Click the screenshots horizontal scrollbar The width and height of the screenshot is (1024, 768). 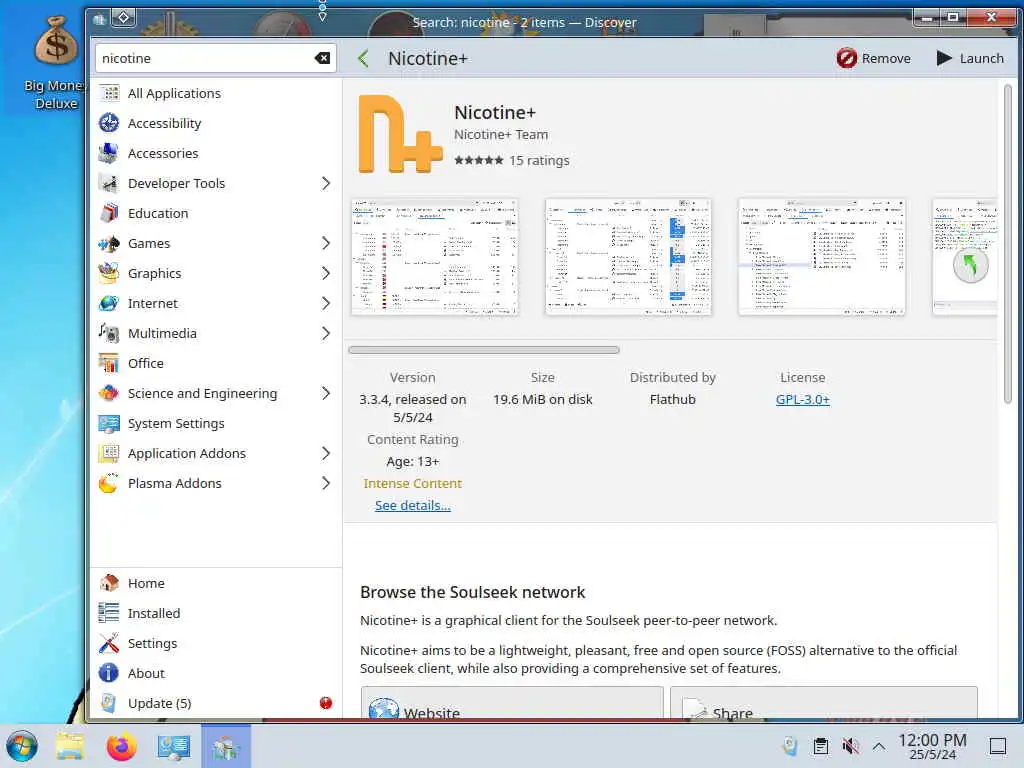coord(484,350)
